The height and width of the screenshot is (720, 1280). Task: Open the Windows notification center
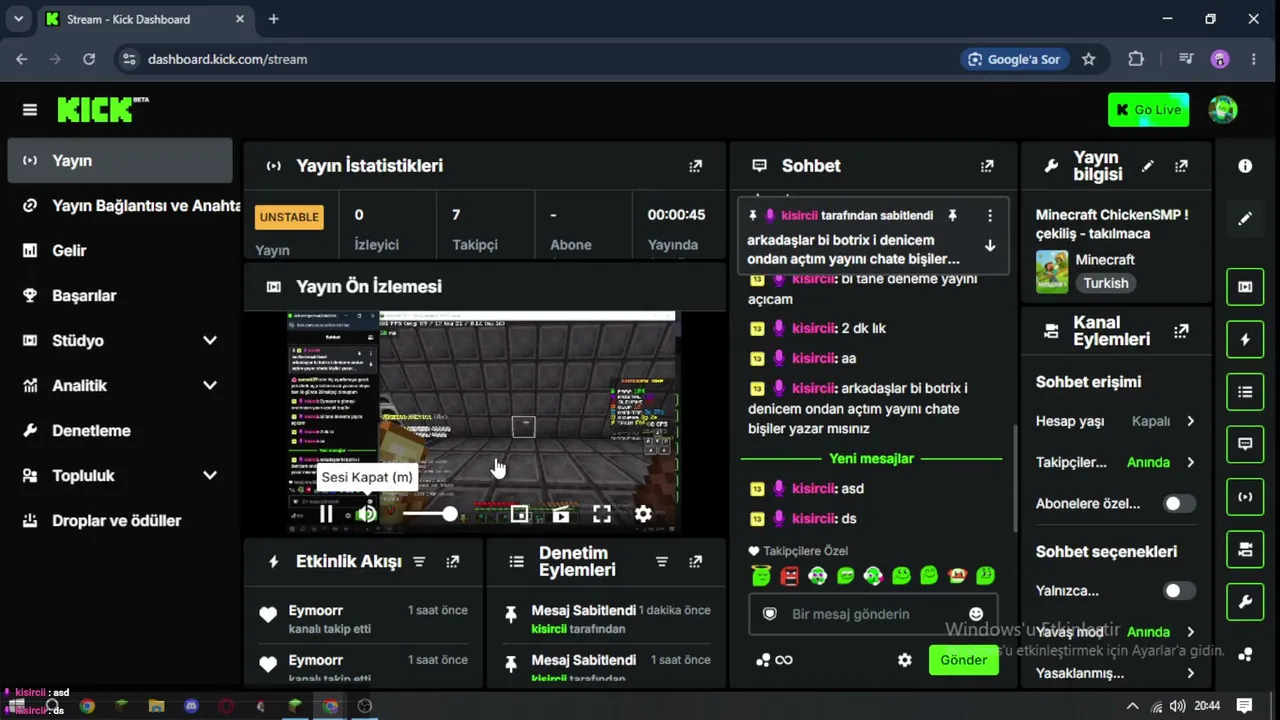point(1245,706)
